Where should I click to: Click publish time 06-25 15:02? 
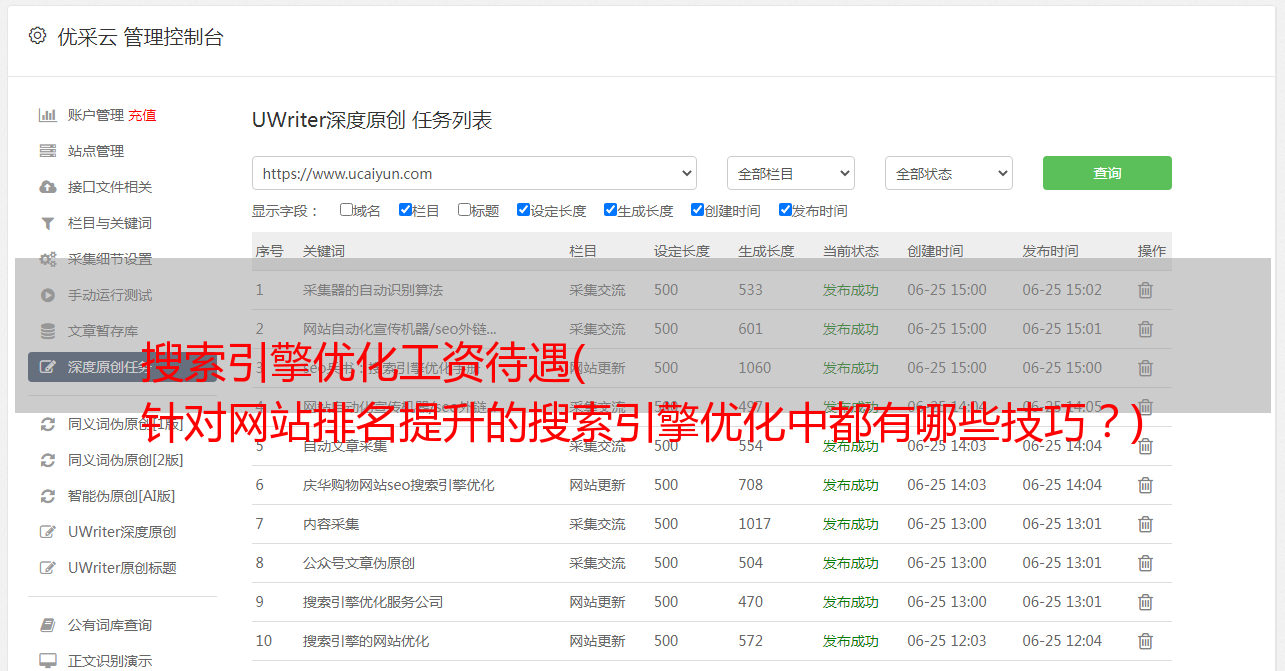1062,290
